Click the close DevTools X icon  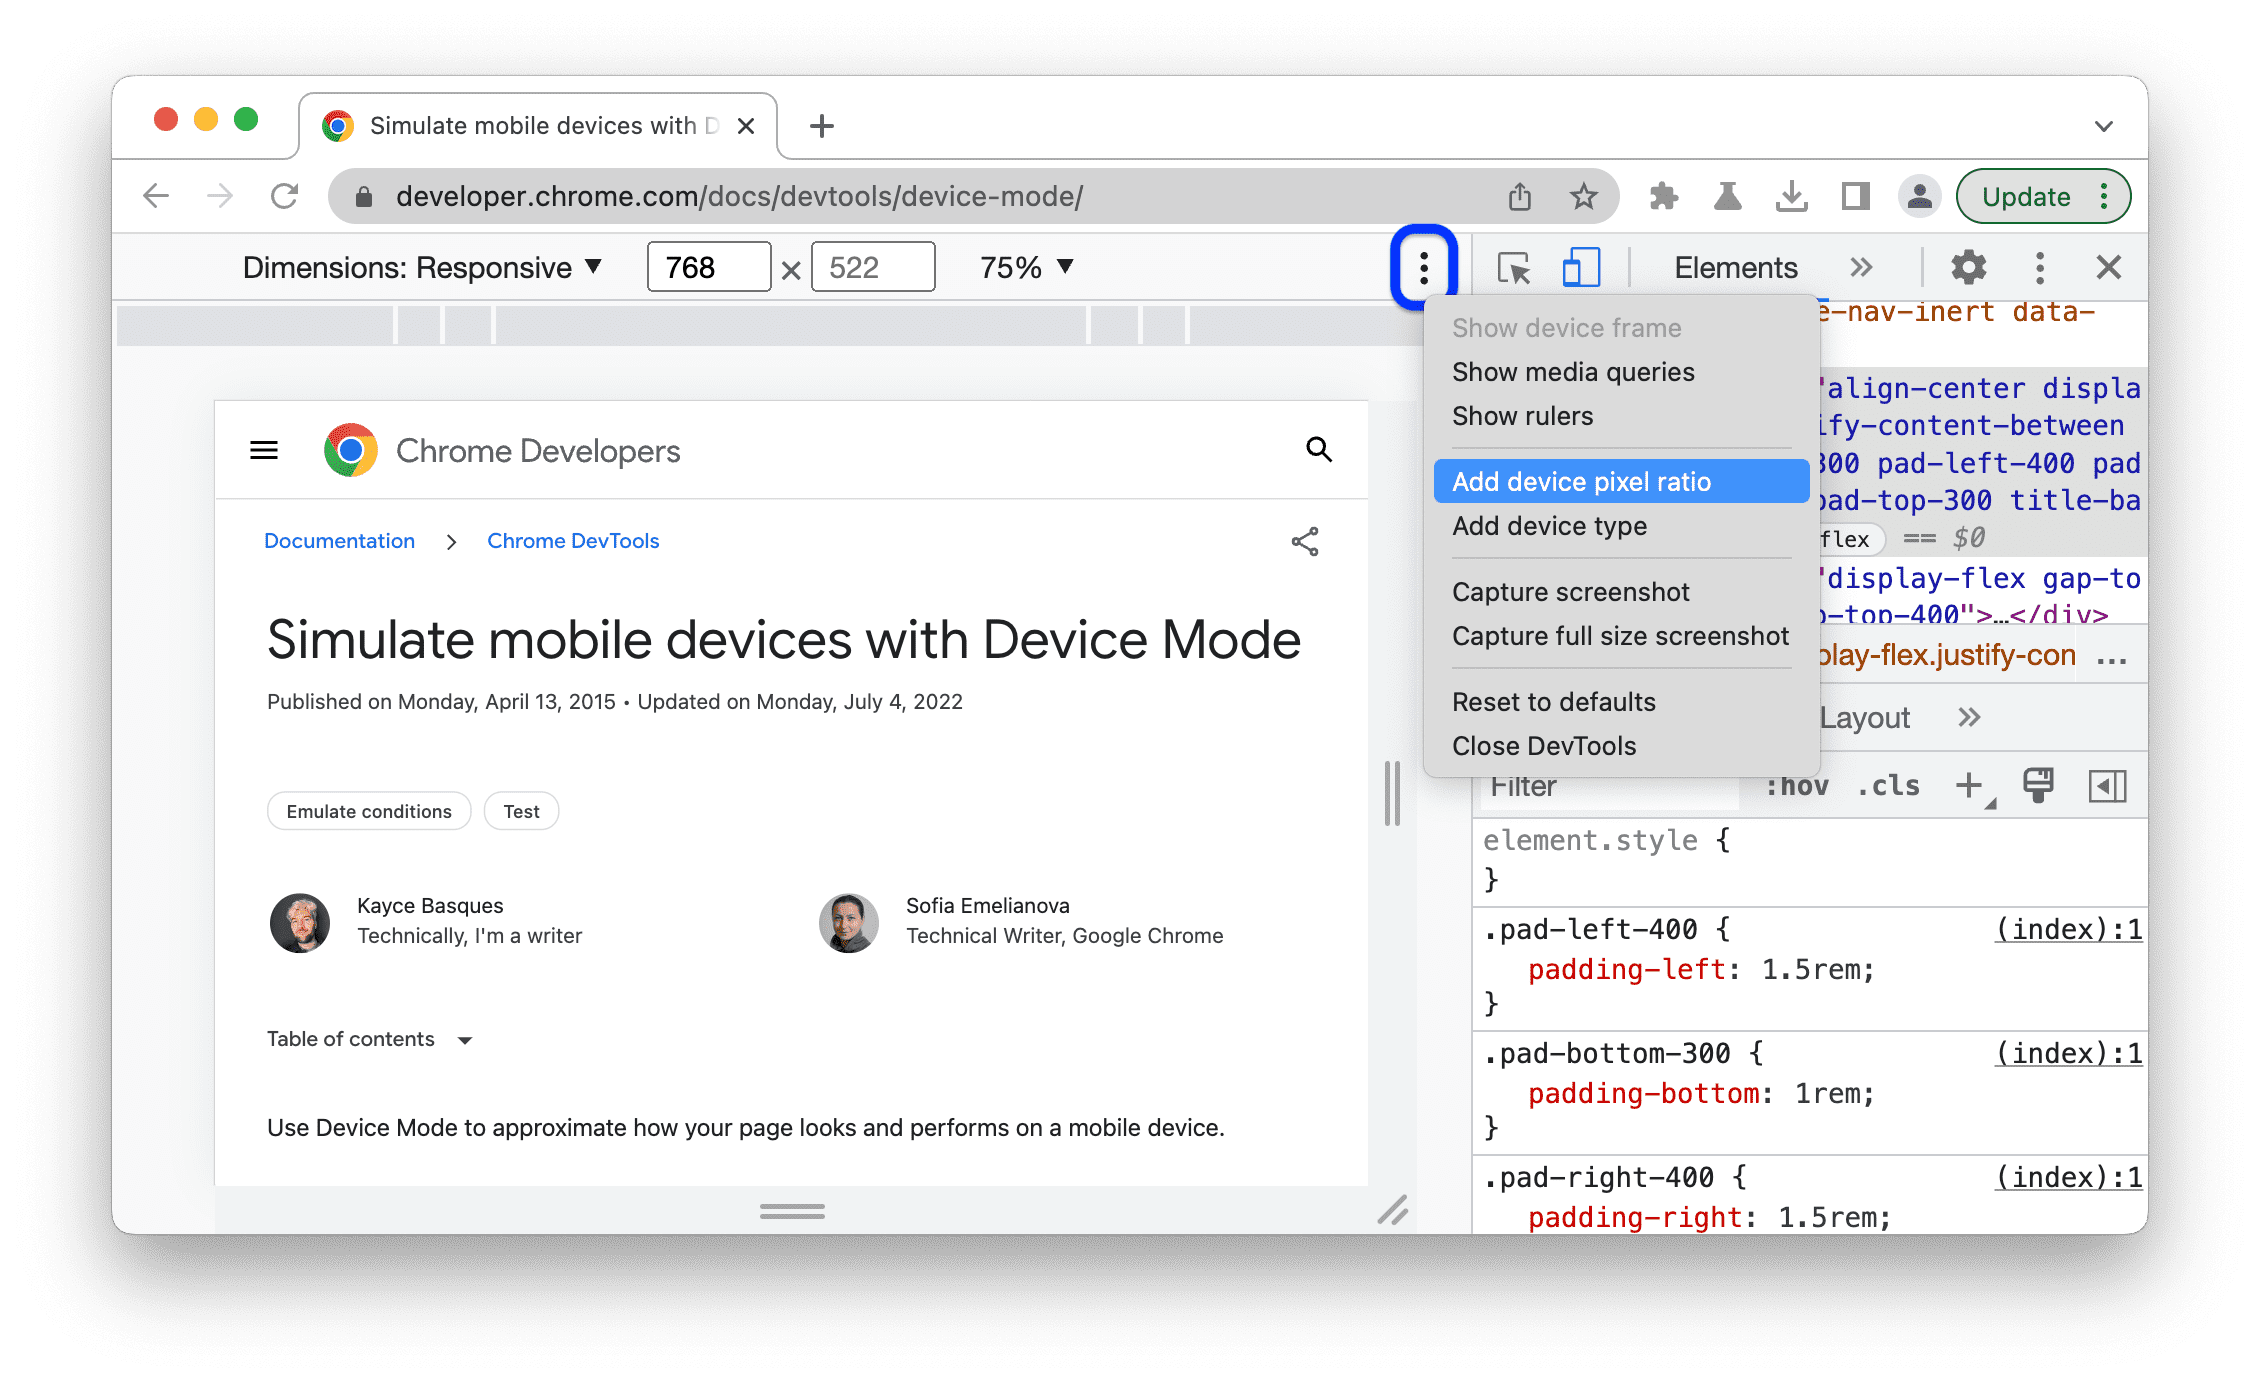pyautogui.click(x=2110, y=268)
